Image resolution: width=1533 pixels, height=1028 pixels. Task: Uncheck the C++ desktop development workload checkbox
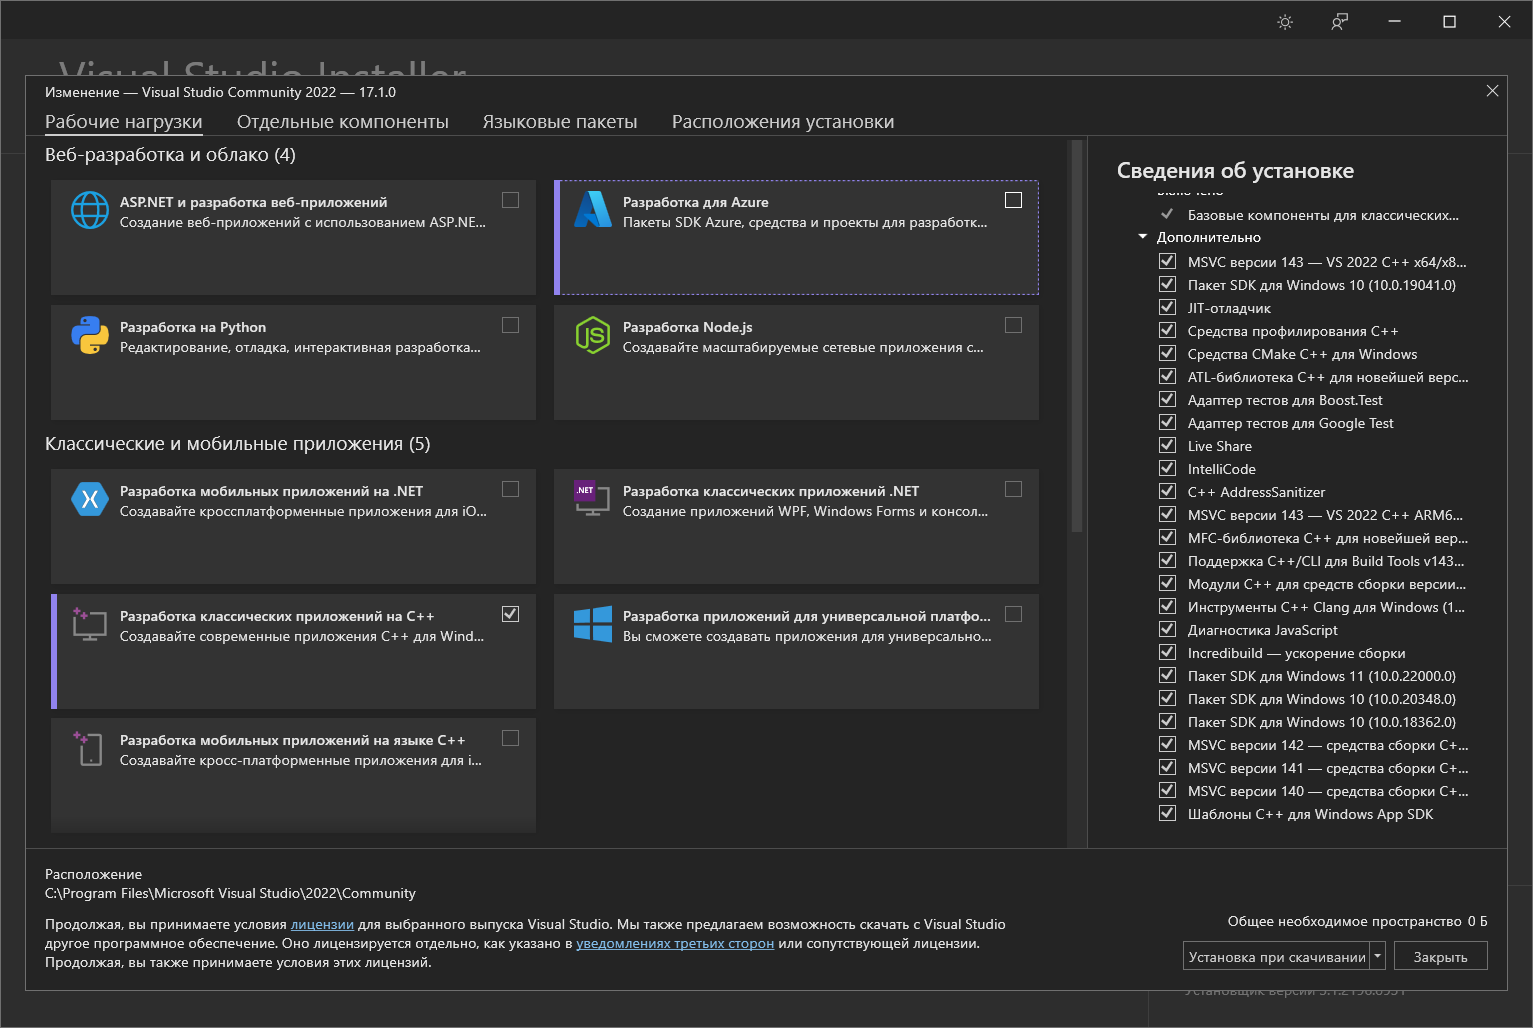click(x=510, y=614)
